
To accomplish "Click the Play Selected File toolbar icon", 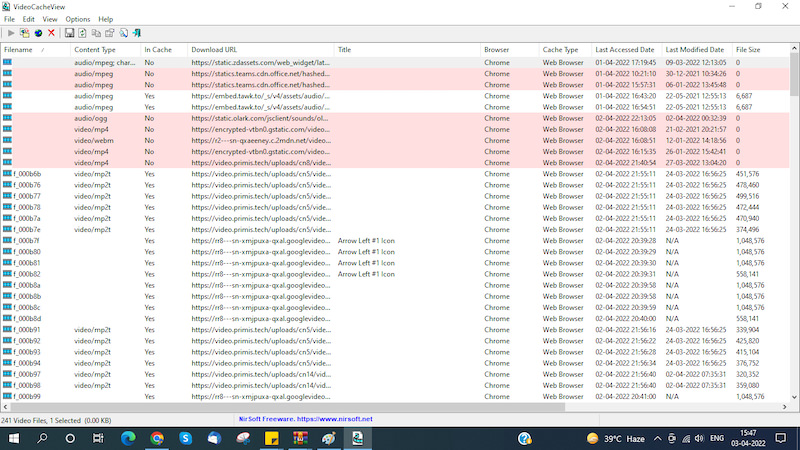I will (x=11, y=33).
